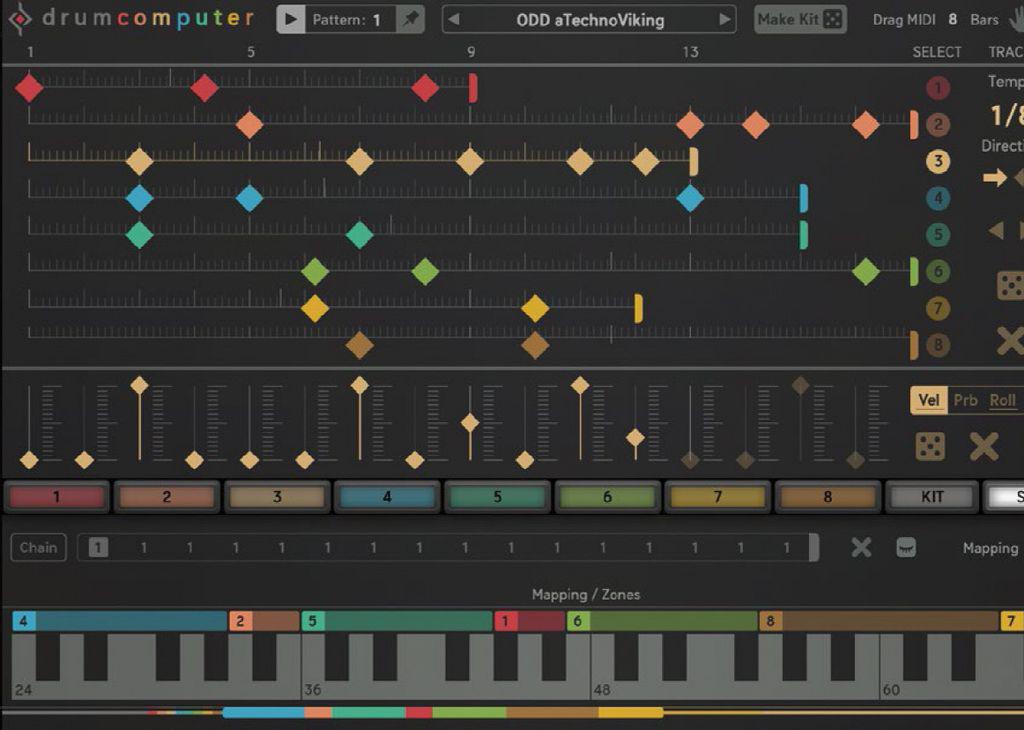Open the KIT tab
Screen dimensions: 1024x730
pyautogui.click(x=932, y=497)
